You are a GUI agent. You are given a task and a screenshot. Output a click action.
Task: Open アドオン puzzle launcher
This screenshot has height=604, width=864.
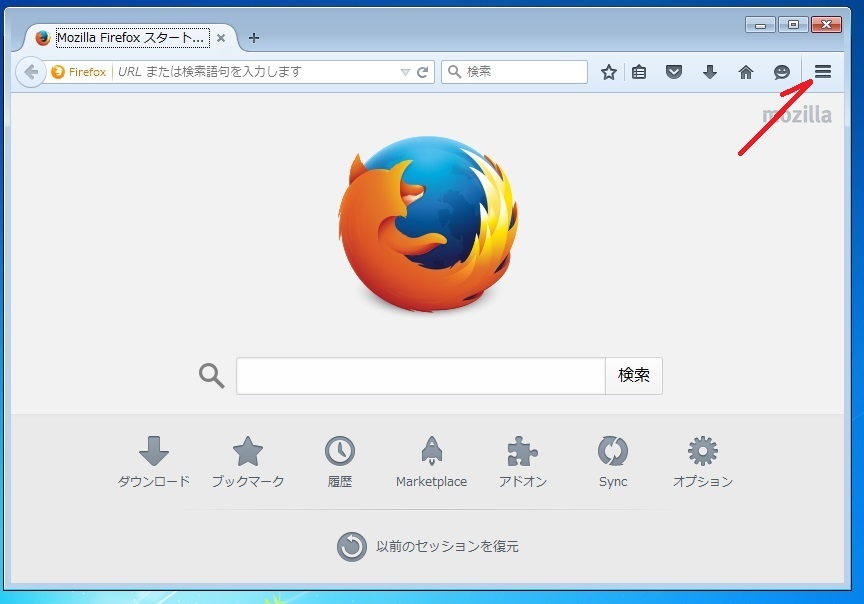pyautogui.click(x=522, y=462)
